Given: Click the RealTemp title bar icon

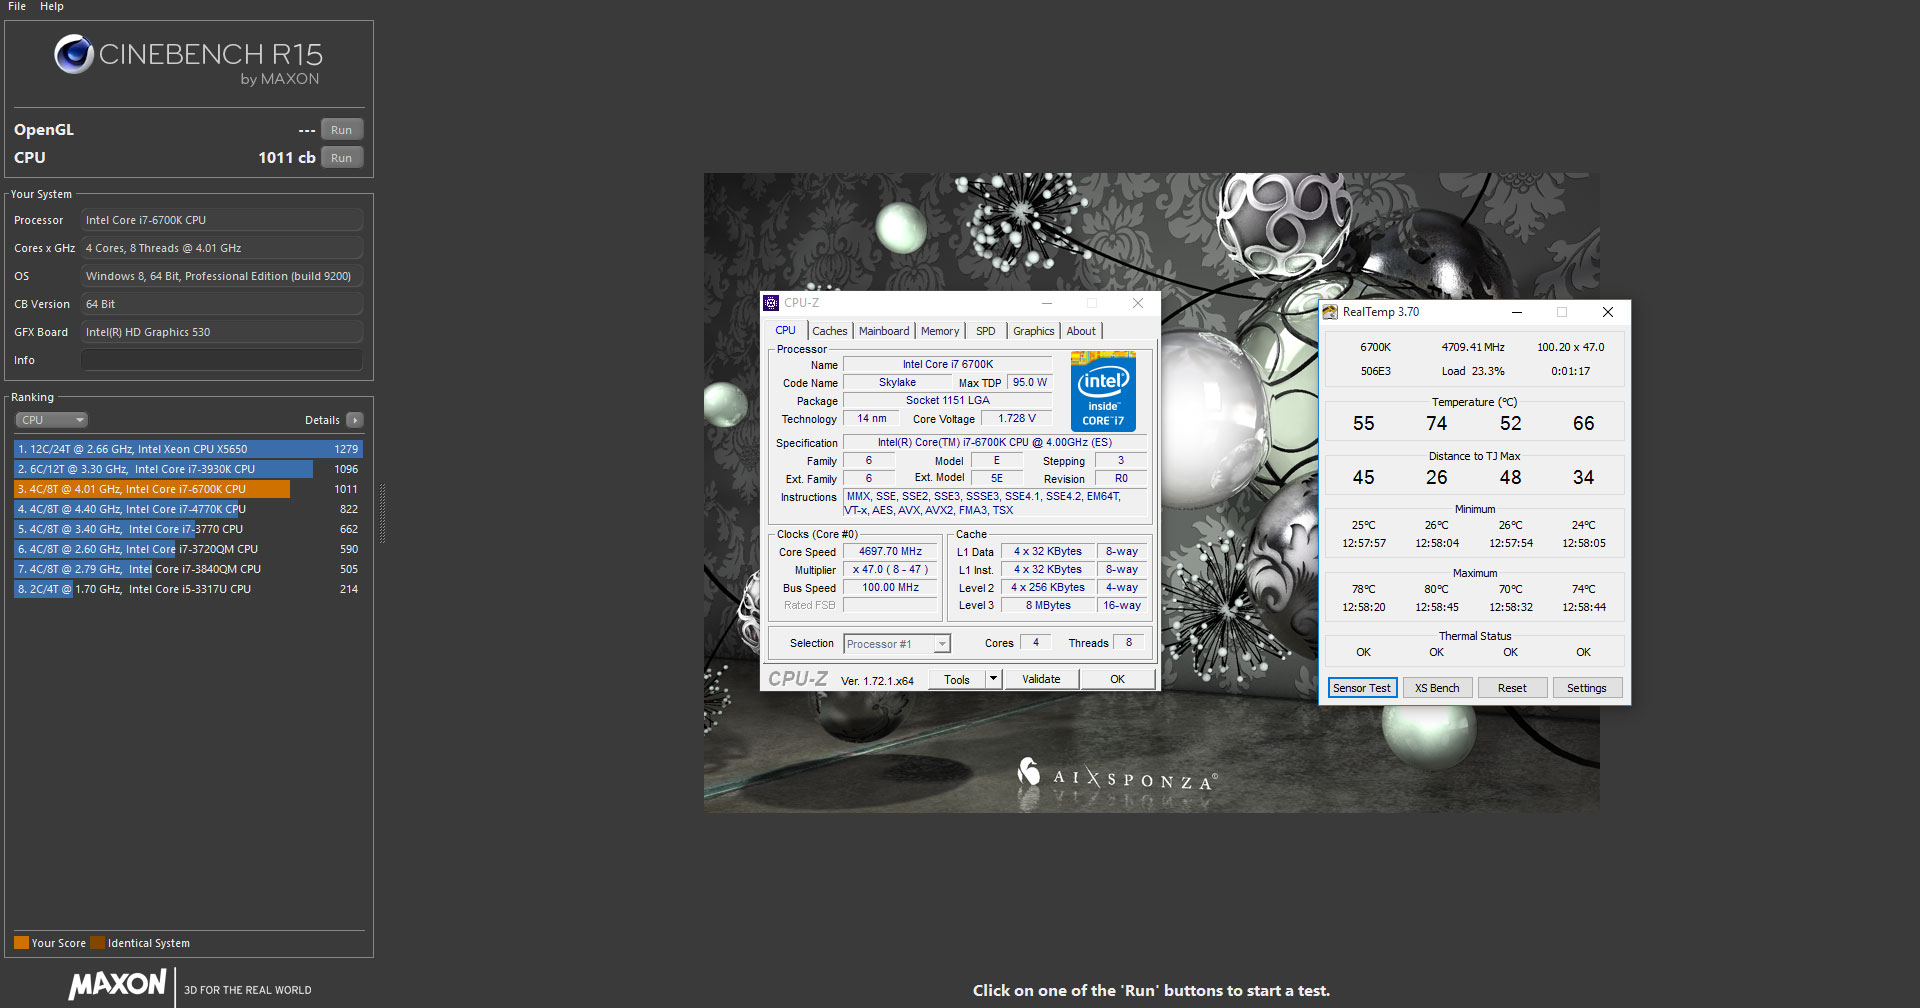Looking at the screenshot, I should pos(1330,312).
